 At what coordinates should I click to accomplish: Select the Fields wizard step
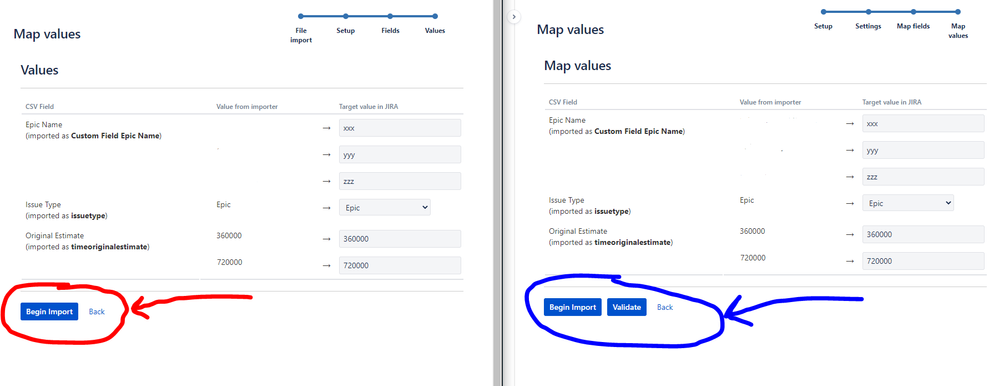click(x=390, y=30)
